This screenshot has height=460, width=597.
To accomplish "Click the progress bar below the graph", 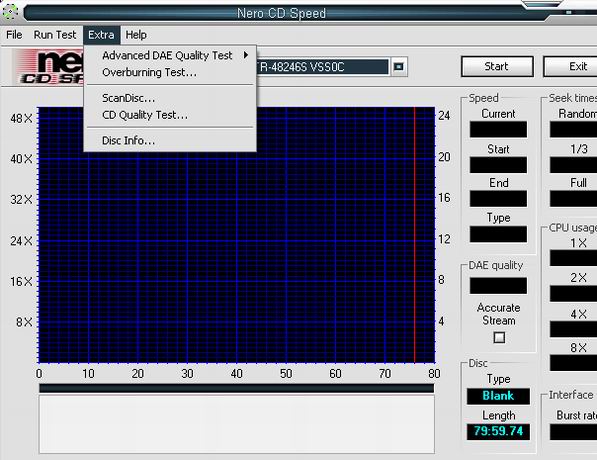I will [236, 388].
